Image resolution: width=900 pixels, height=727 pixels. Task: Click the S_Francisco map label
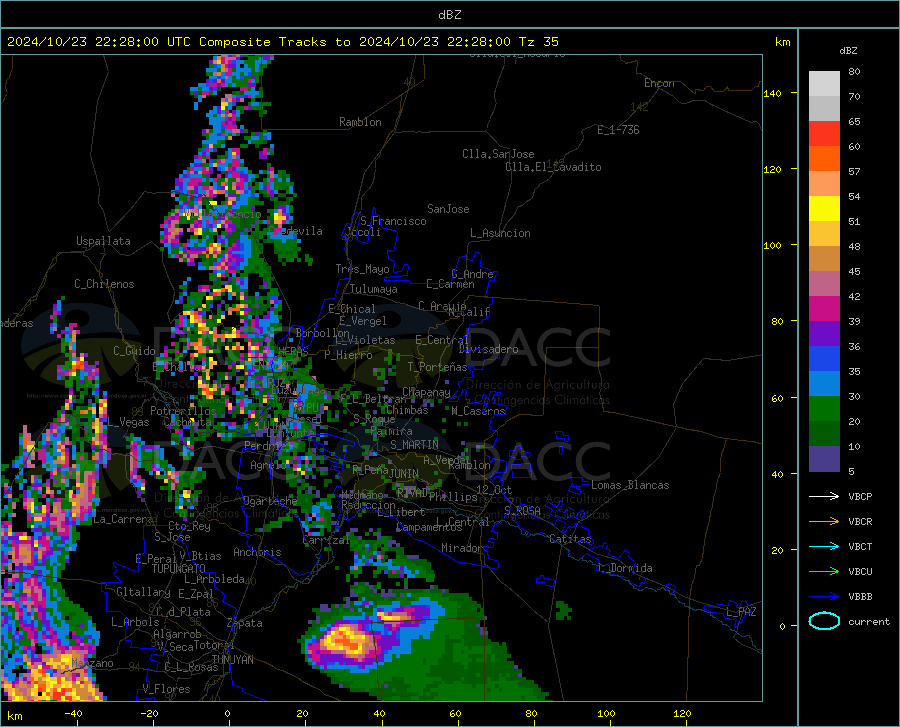(x=393, y=221)
